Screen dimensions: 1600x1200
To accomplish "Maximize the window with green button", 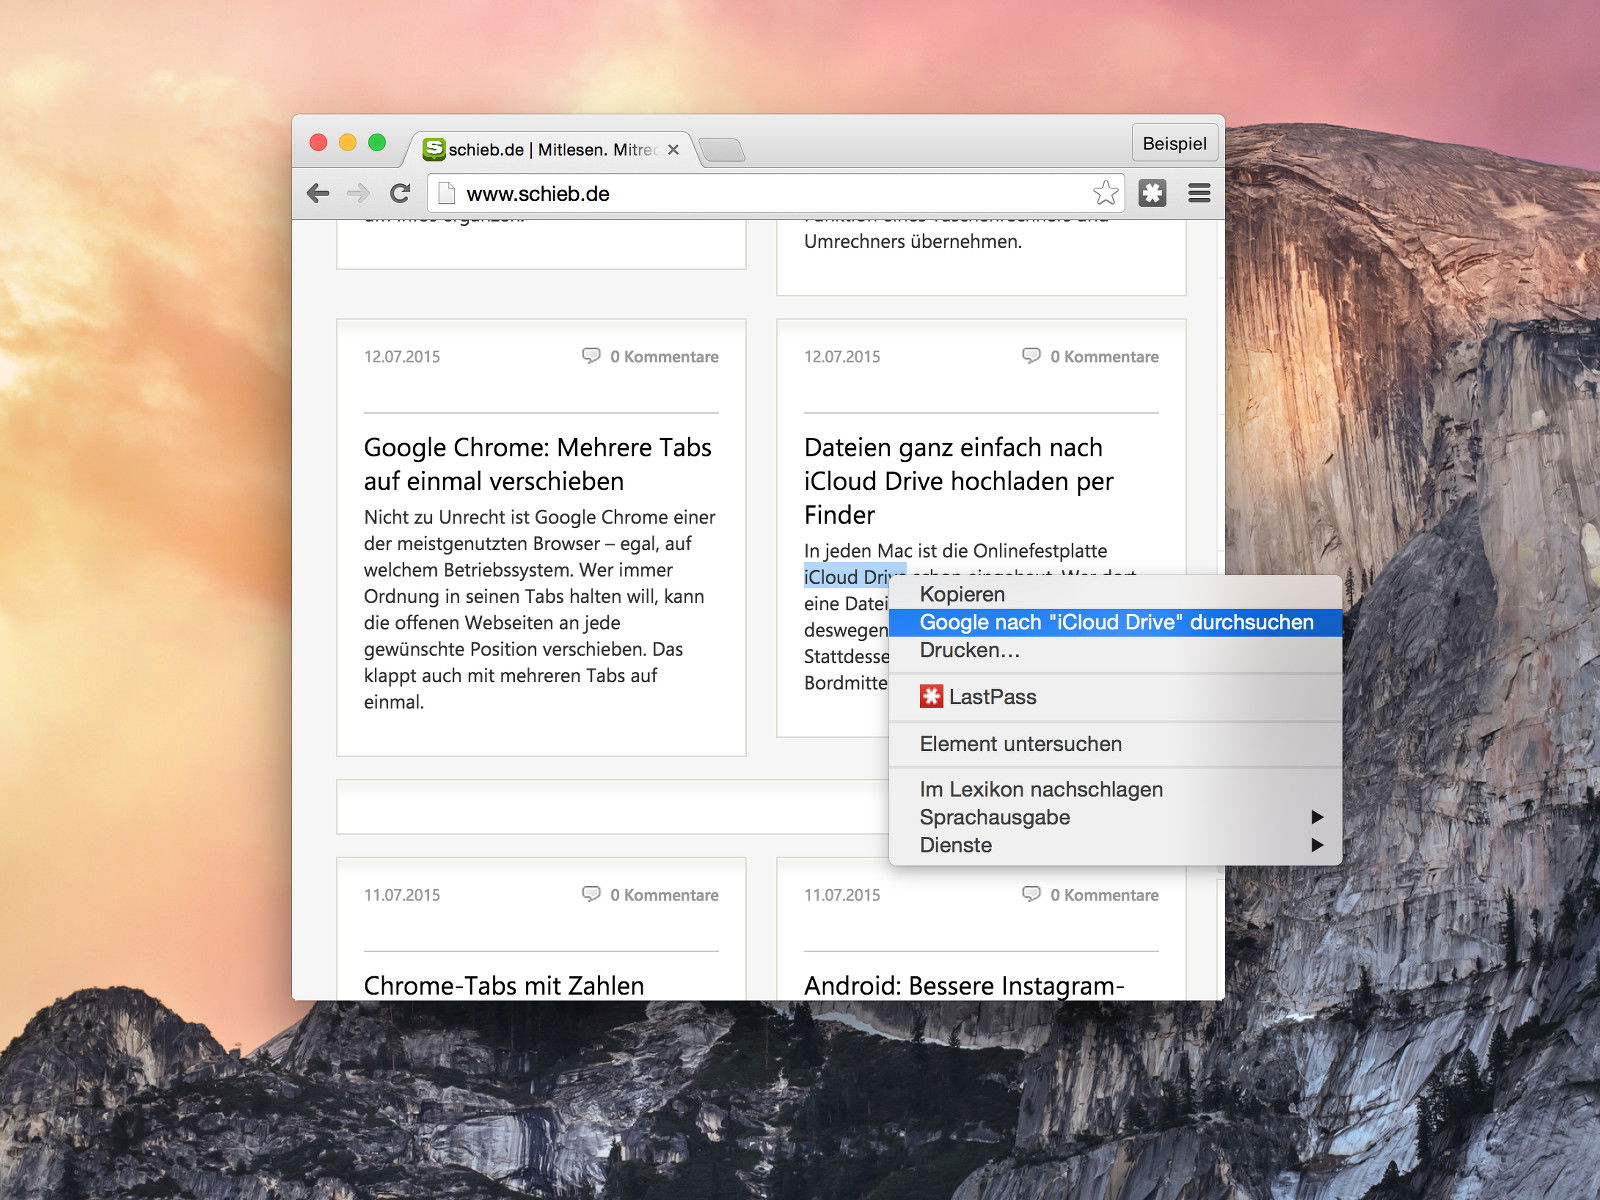I will pyautogui.click(x=377, y=142).
